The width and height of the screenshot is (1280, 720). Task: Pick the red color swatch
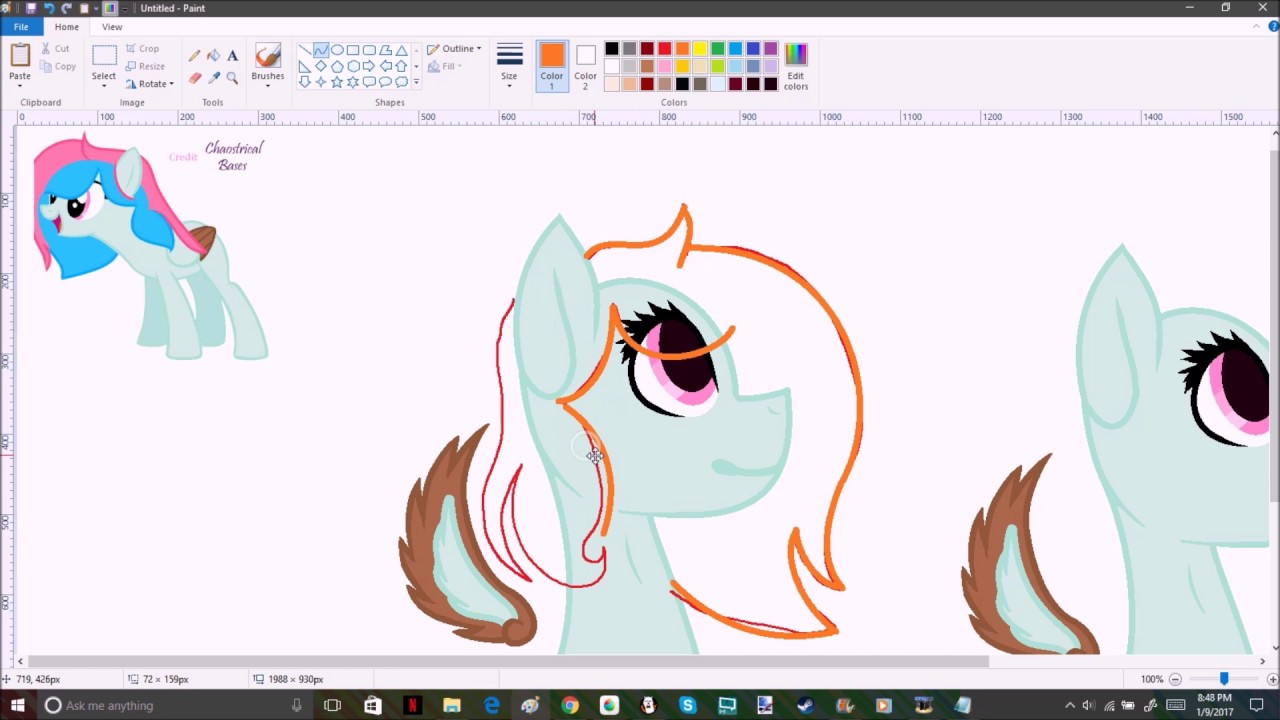pos(664,49)
